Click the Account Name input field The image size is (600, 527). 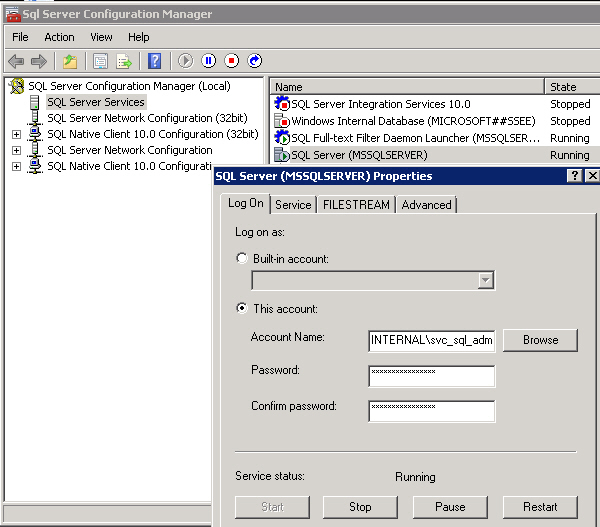[x=431, y=340]
